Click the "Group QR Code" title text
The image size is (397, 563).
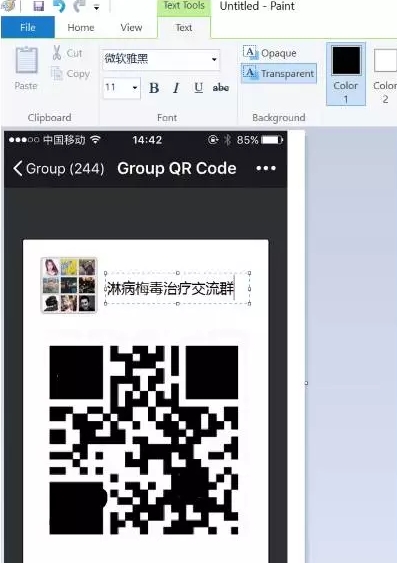pyautogui.click(x=177, y=168)
